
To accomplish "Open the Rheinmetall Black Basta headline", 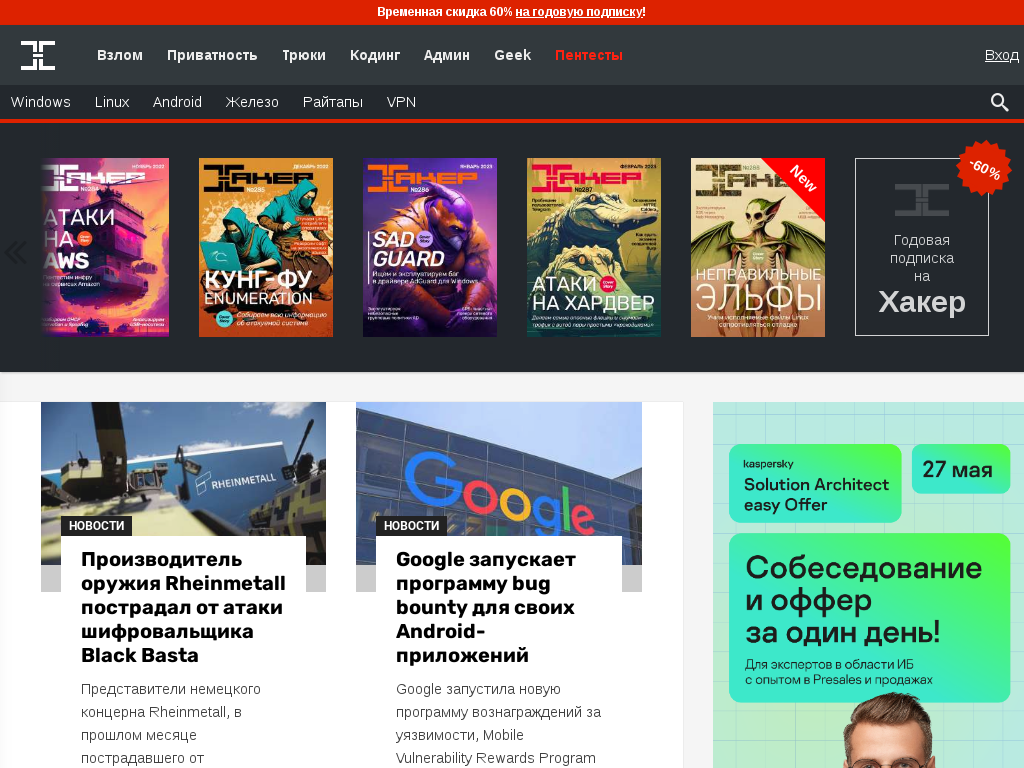I will pos(183,607).
